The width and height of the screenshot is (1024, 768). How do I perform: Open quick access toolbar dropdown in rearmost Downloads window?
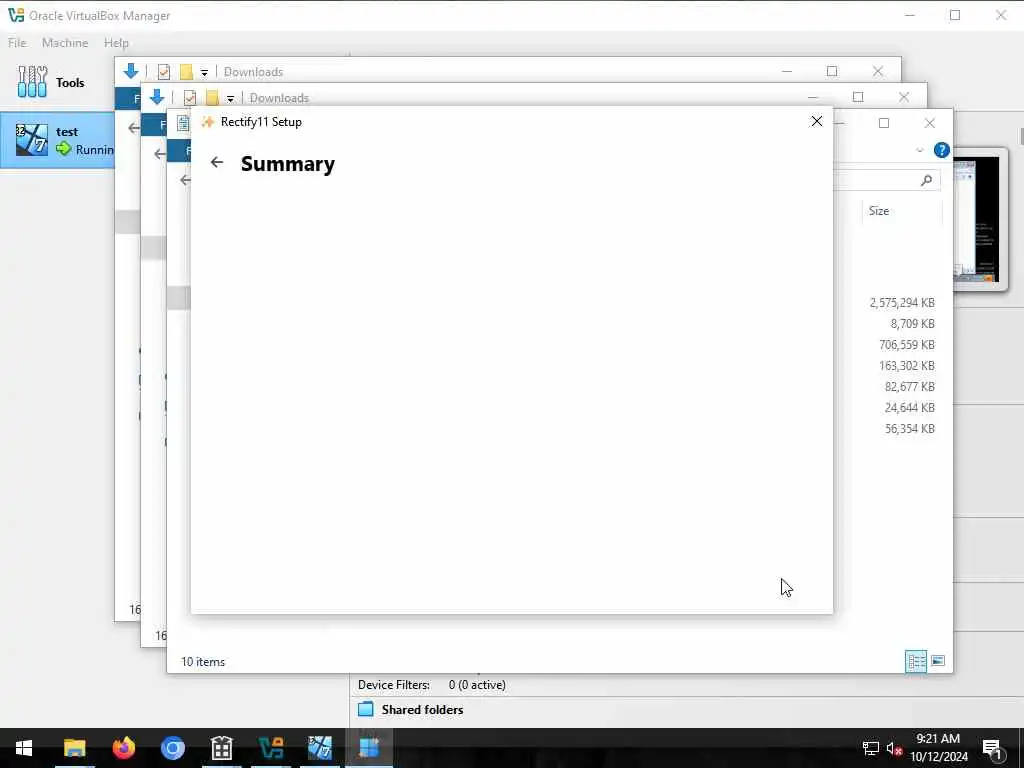click(x=204, y=72)
